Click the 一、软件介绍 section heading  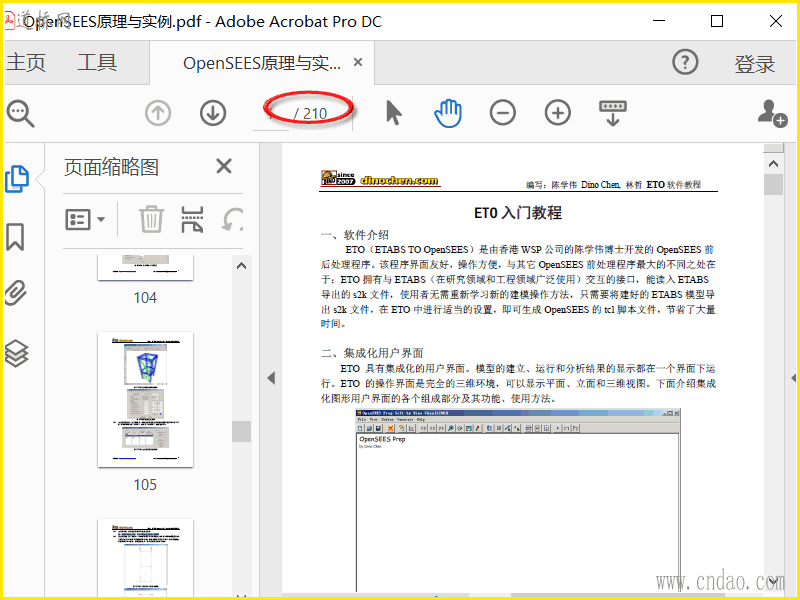355,235
